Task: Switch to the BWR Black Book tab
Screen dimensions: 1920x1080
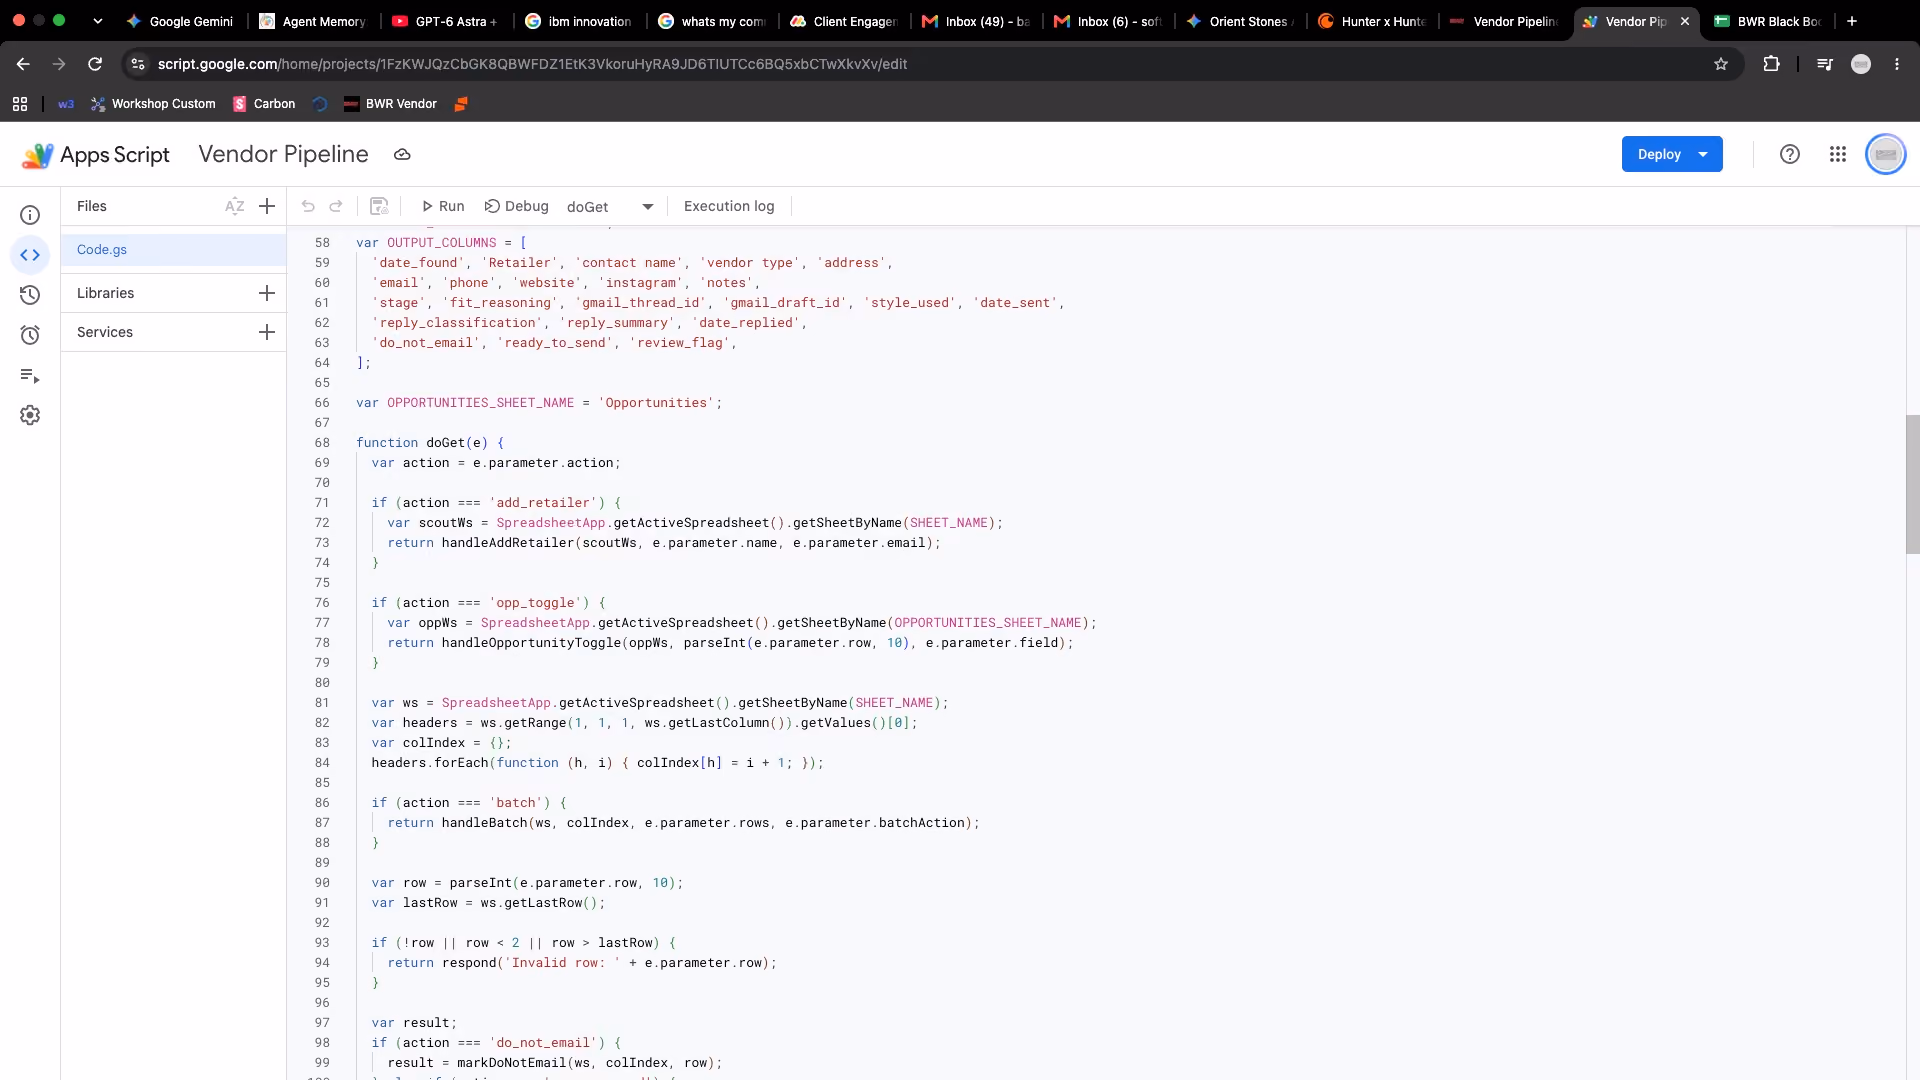Action: coord(1768,21)
